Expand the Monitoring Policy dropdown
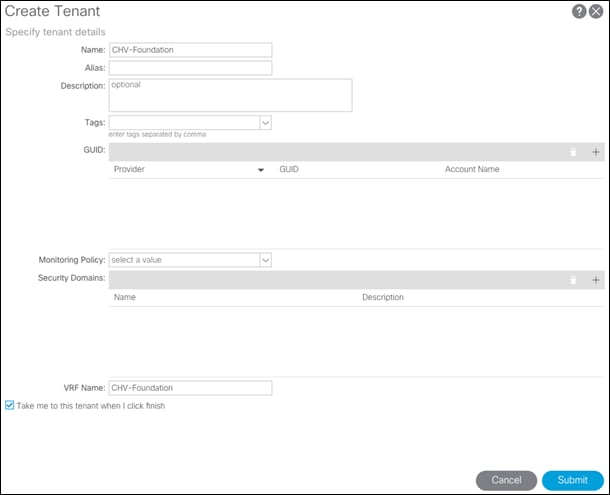This screenshot has height=495, width=610. click(x=265, y=260)
